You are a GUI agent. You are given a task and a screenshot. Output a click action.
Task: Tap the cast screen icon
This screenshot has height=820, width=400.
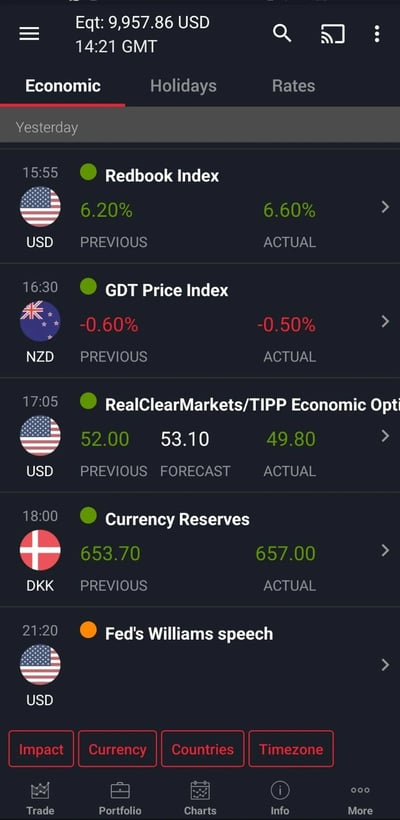333,34
